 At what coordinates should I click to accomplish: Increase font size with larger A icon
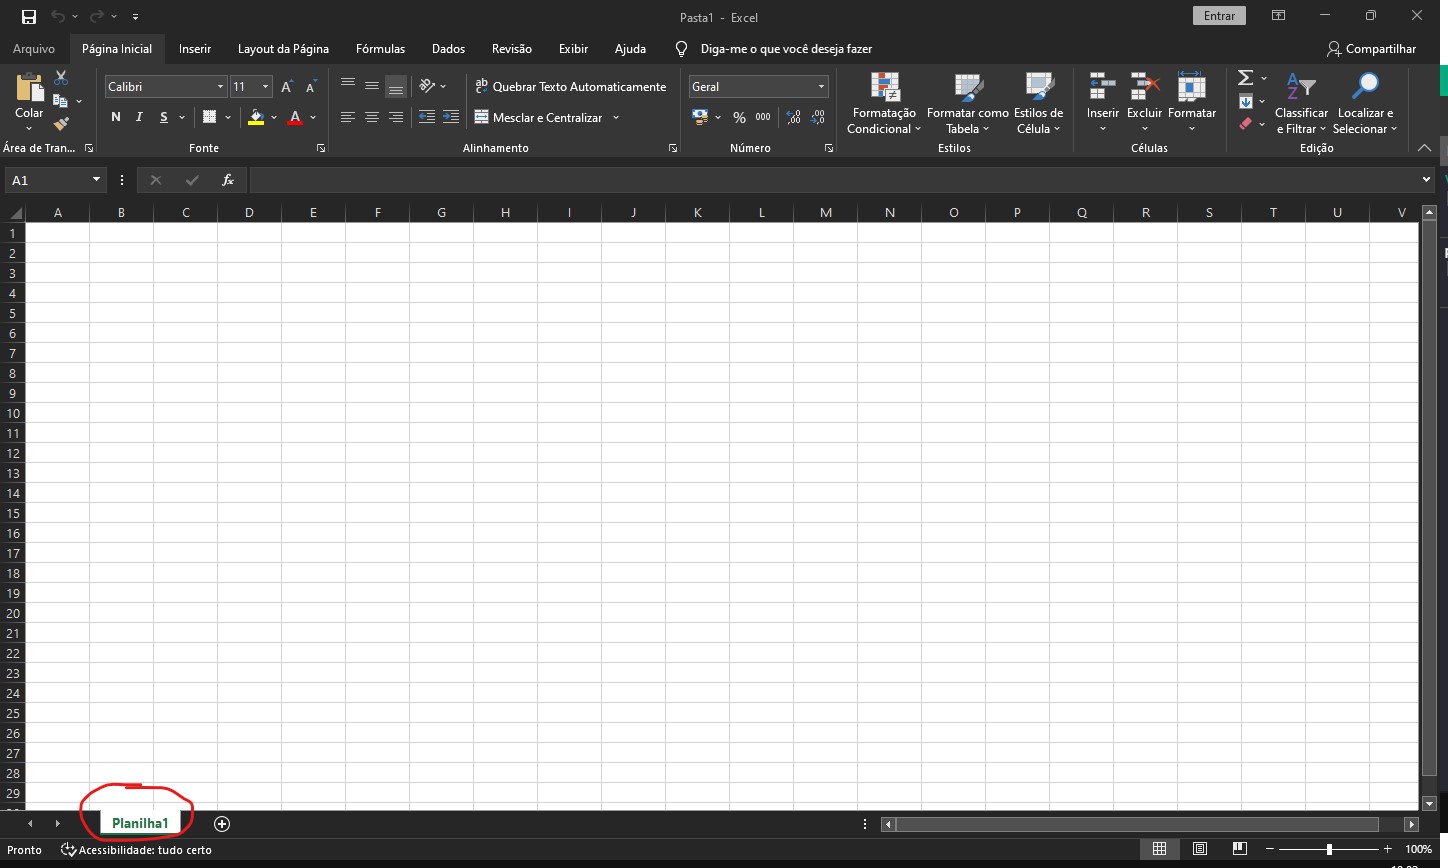[287, 87]
